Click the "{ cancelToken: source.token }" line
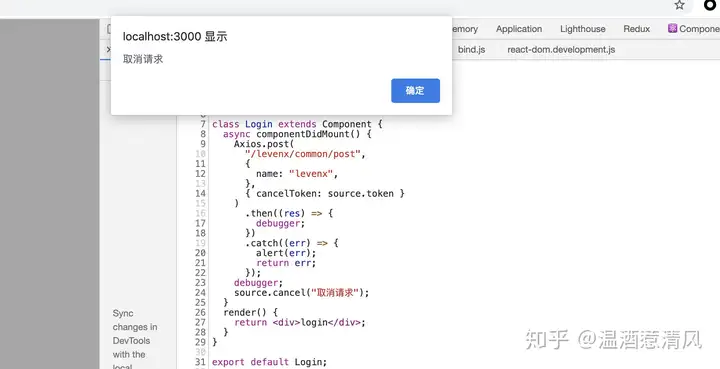The image size is (720, 369). pyautogui.click(x=325, y=194)
